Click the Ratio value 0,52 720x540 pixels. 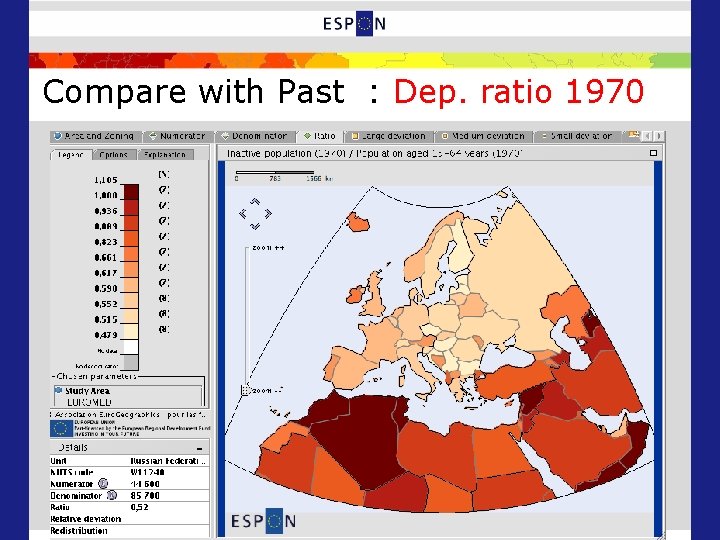[140, 507]
